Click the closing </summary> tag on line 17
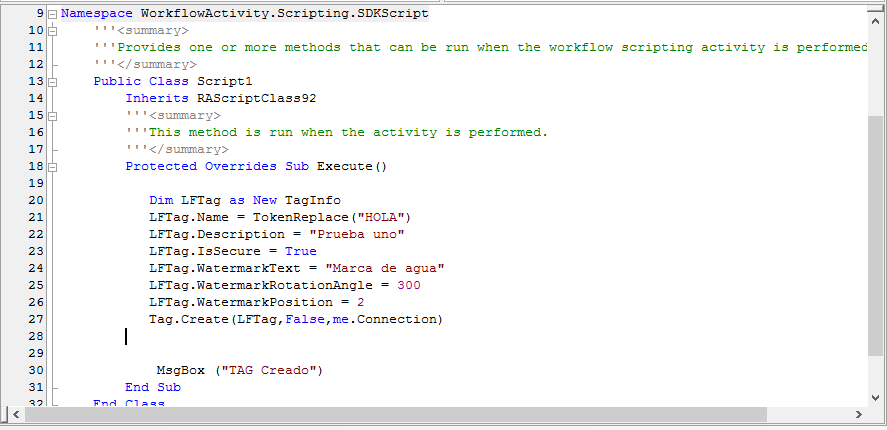Image resolution: width=887 pixels, height=430 pixels. (x=188, y=149)
